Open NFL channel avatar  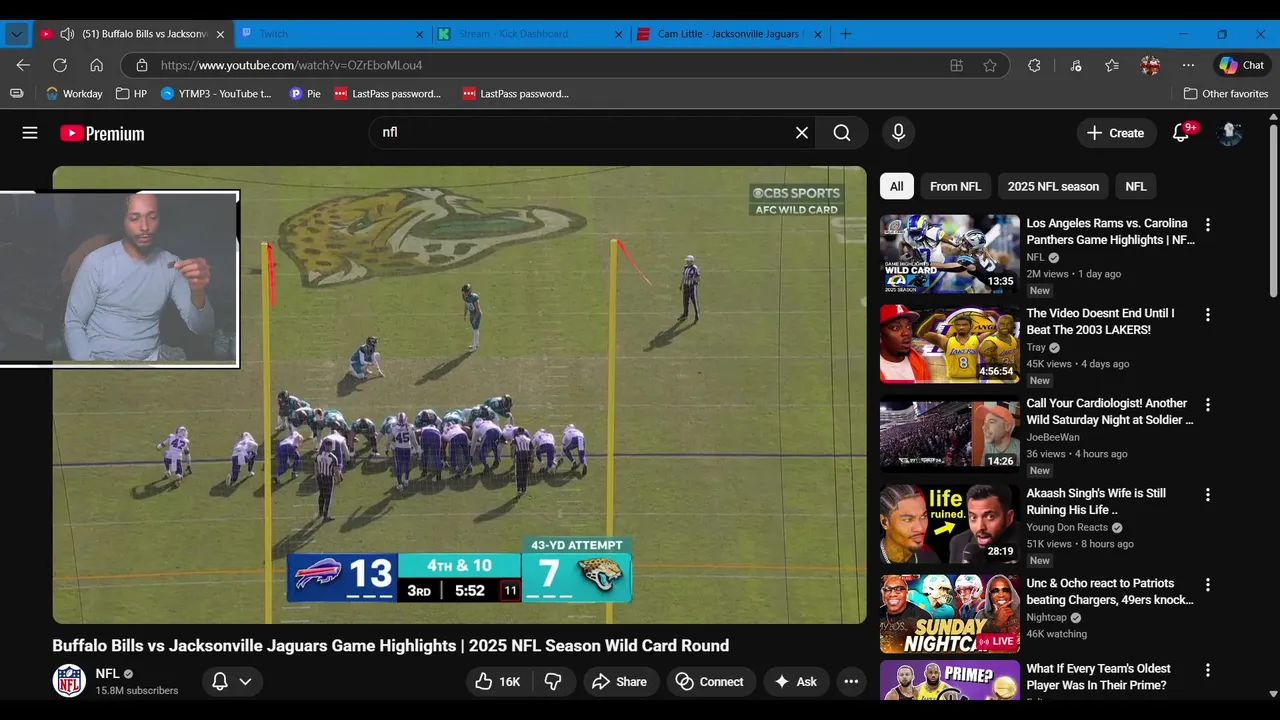[69, 681]
